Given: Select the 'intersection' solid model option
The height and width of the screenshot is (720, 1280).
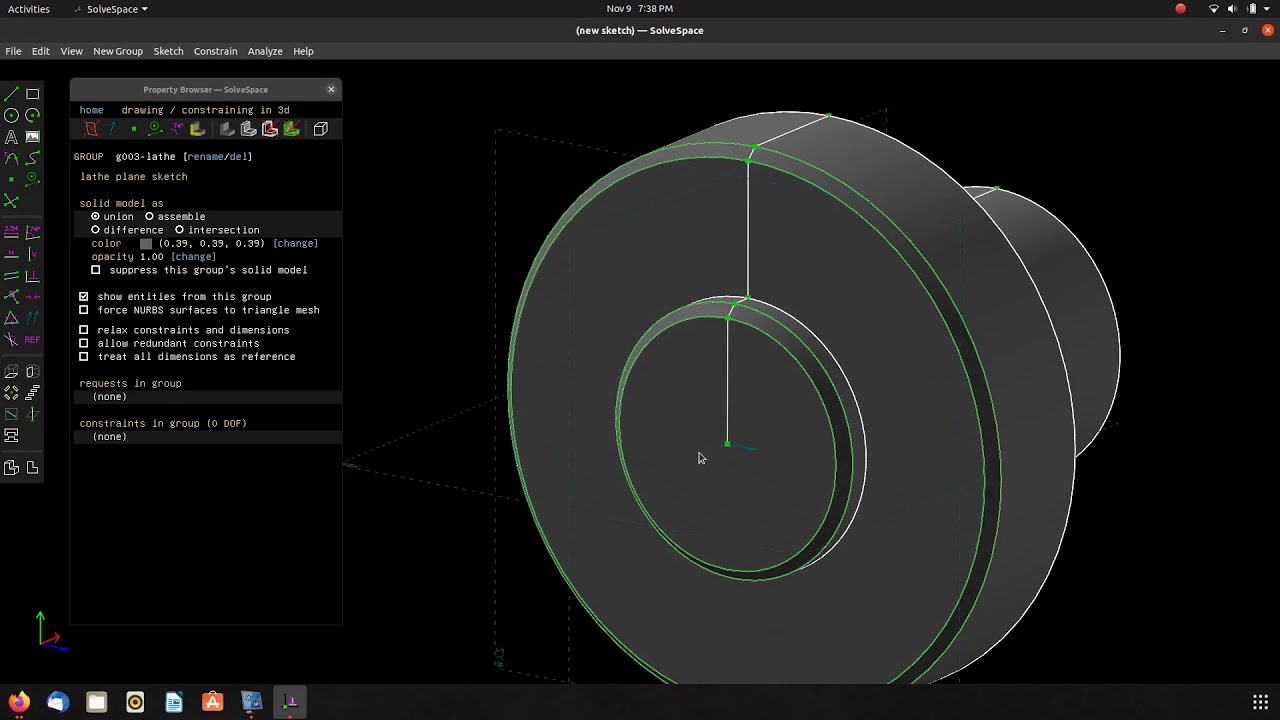Looking at the screenshot, I should point(180,230).
